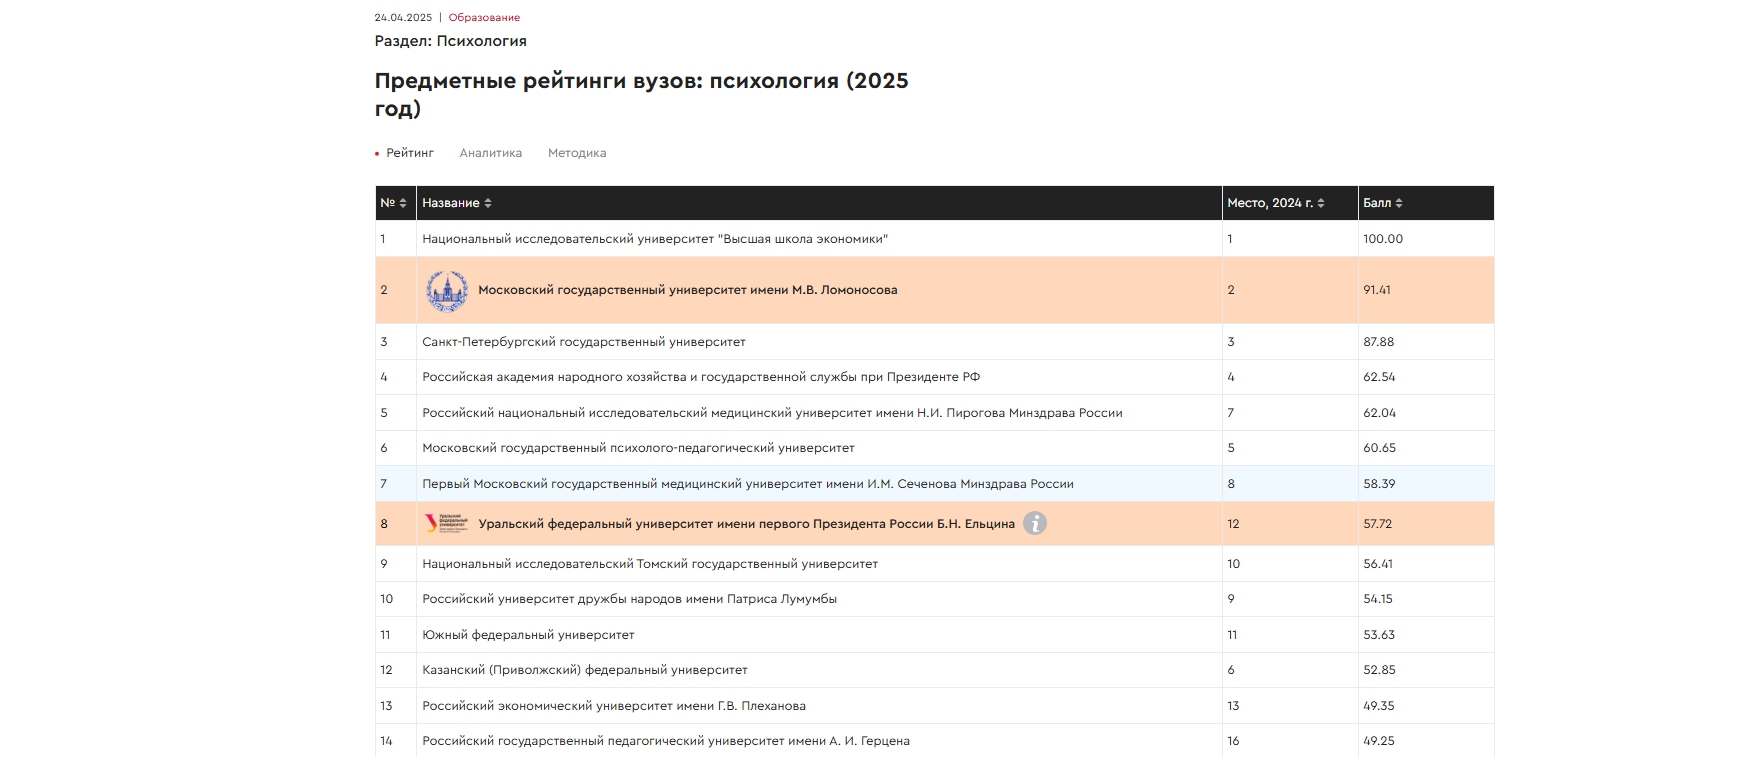Viewport: 1737px width, 757px height.
Task: Click rank number of Южный федеральный row
Action: 385,635
